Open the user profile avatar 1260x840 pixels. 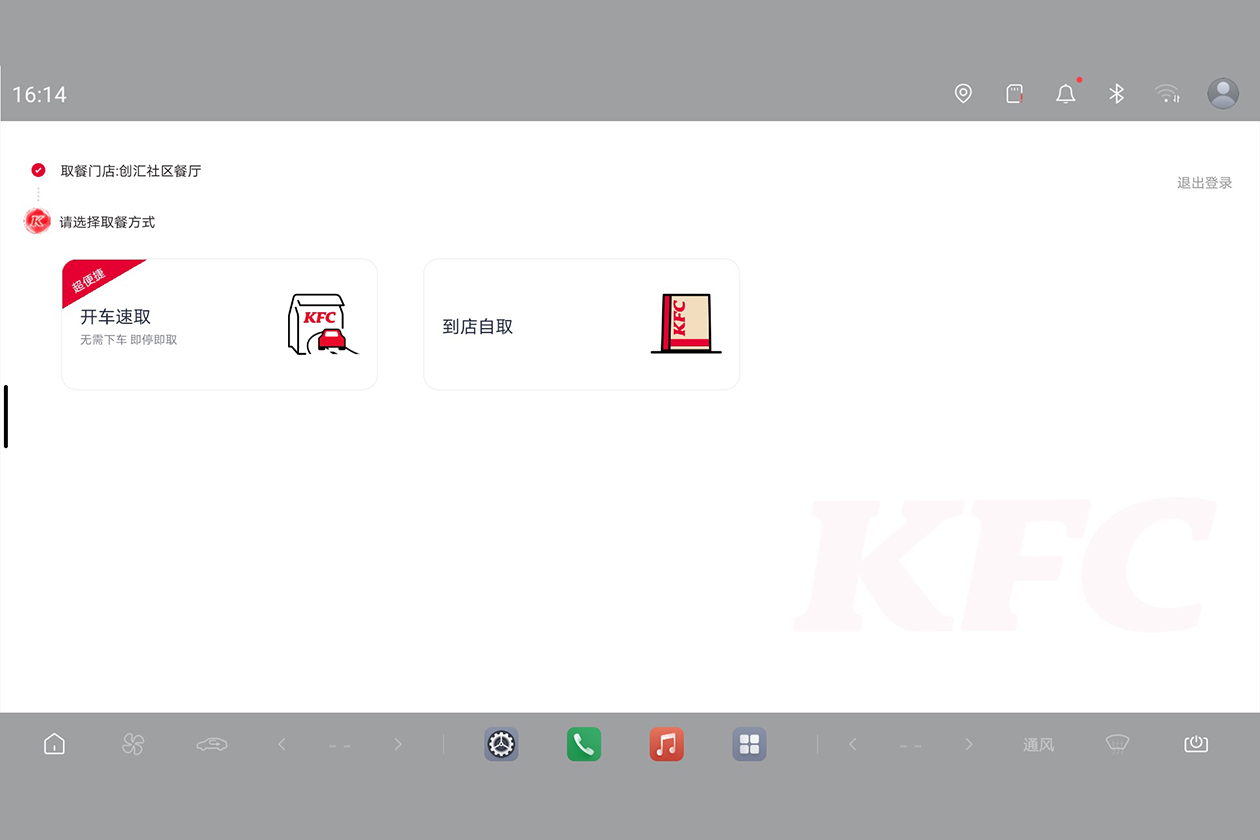pos(1223,94)
